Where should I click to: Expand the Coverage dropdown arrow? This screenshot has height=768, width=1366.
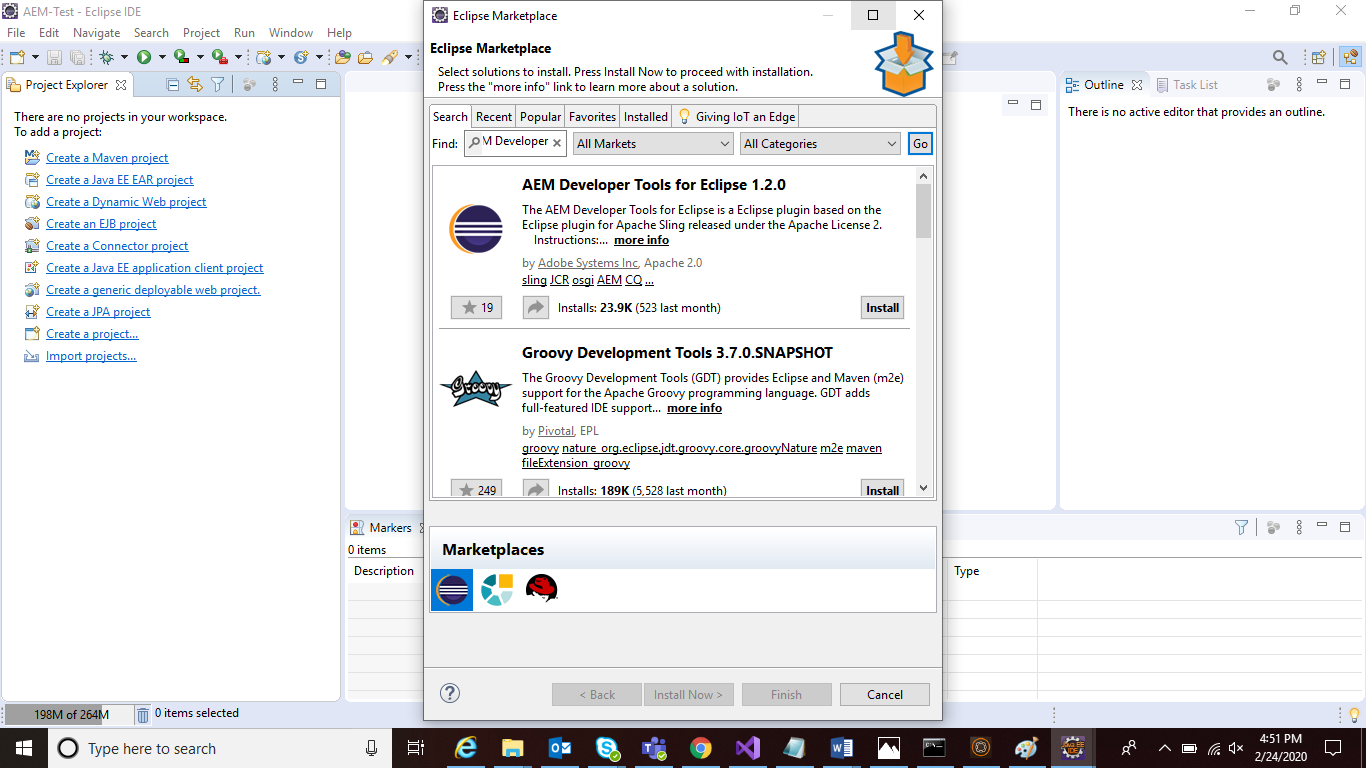click(x=200, y=57)
